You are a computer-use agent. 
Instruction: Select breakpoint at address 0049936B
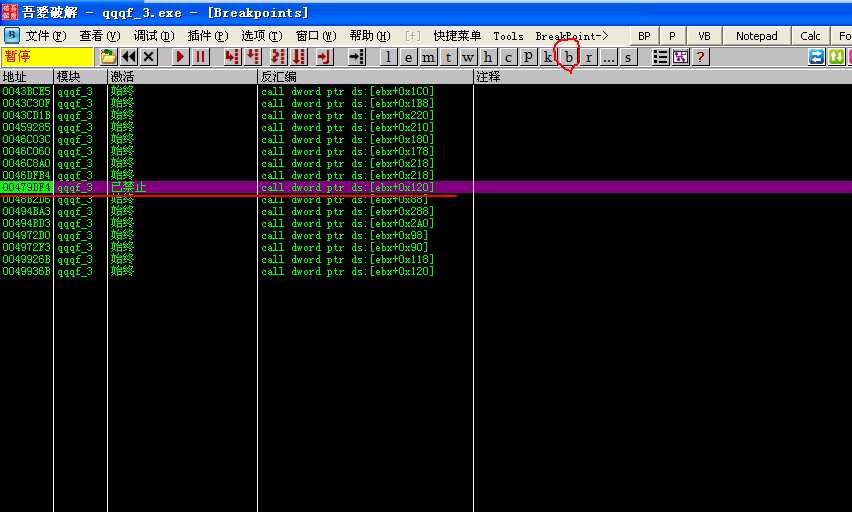coord(26,271)
